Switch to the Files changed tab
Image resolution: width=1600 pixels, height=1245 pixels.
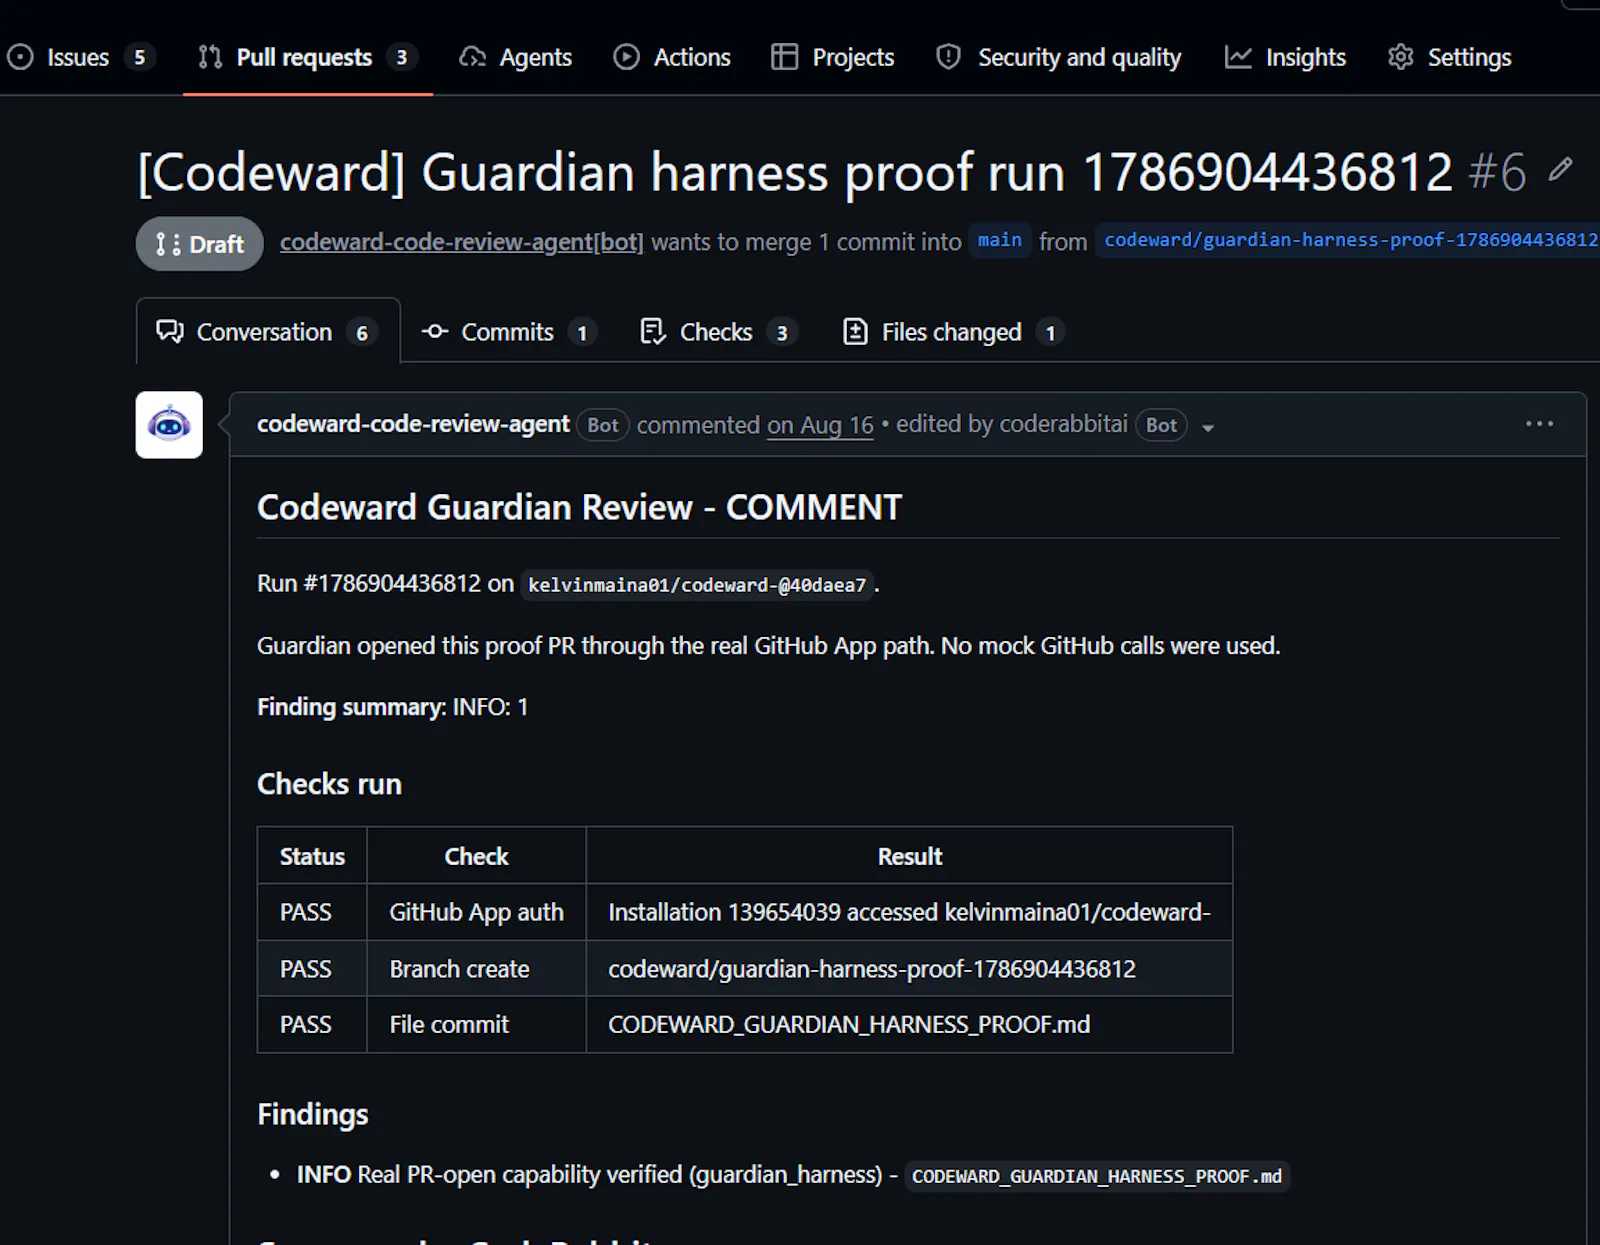pos(953,332)
